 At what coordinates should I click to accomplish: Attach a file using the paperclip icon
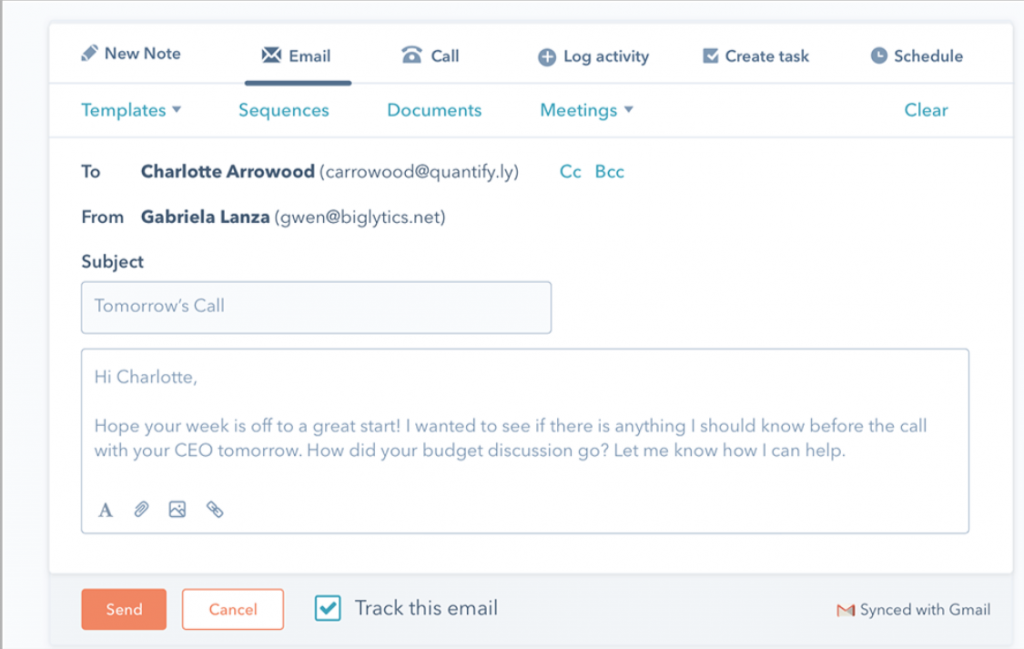click(140, 509)
